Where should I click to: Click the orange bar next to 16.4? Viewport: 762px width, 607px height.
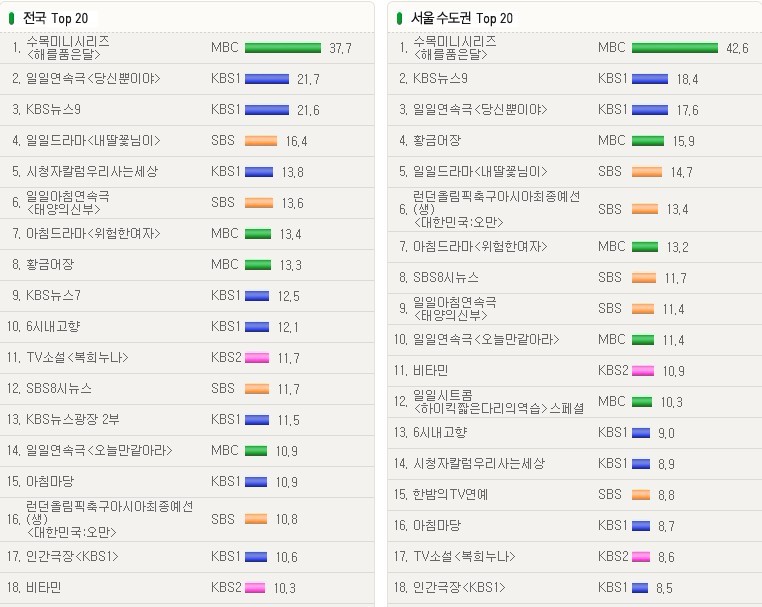[x=261, y=141]
